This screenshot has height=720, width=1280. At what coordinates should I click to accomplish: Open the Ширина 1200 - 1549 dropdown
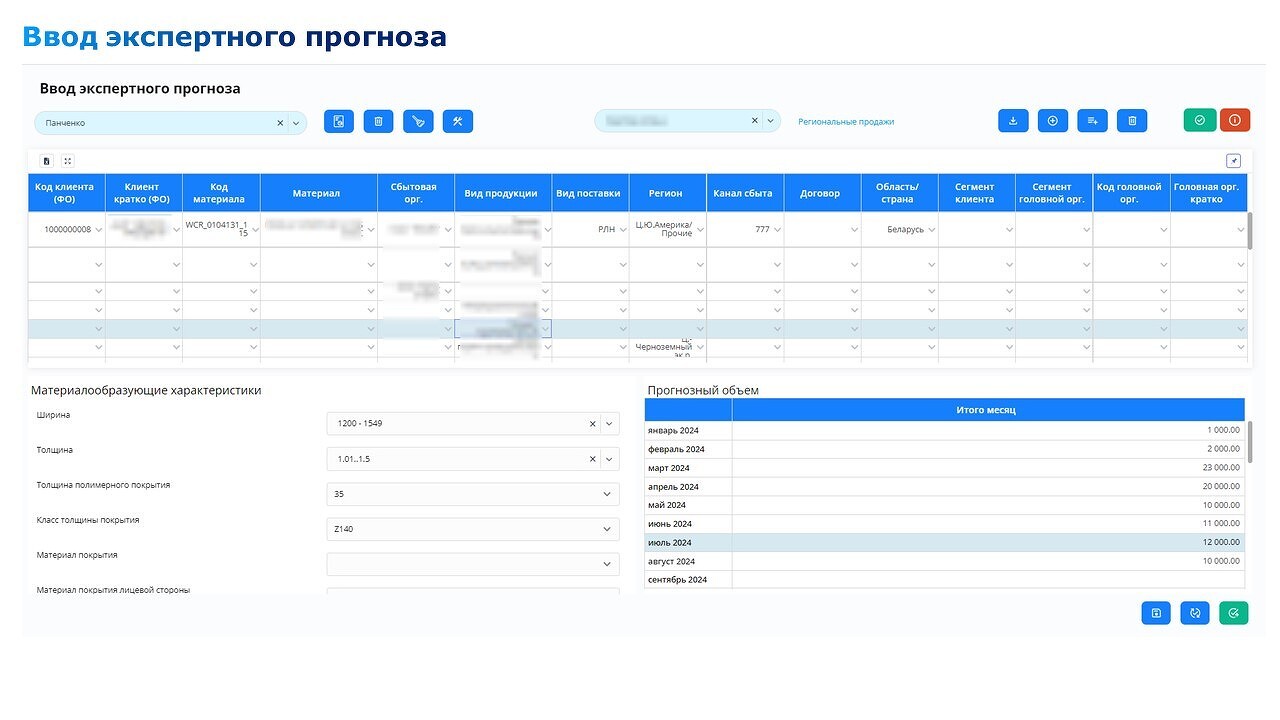[609, 424]
